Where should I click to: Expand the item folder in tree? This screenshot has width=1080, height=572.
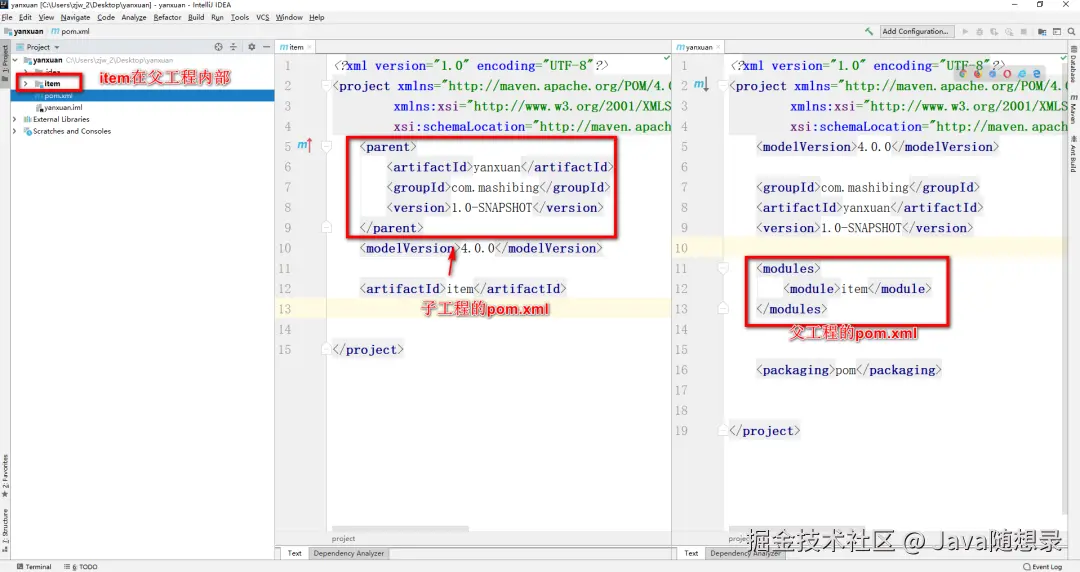click(25, 83)
